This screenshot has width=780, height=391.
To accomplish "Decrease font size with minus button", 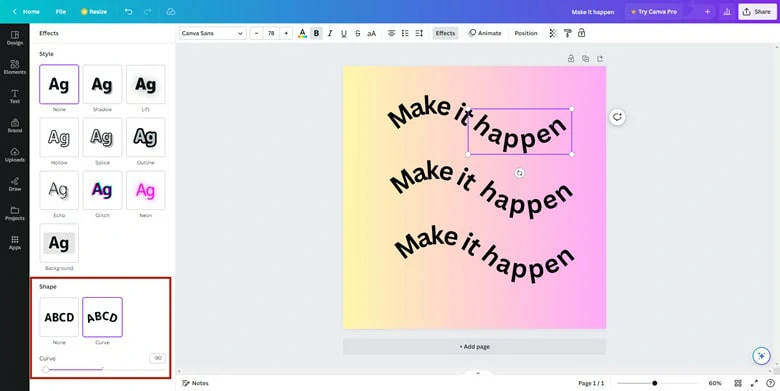I will 257,33.
